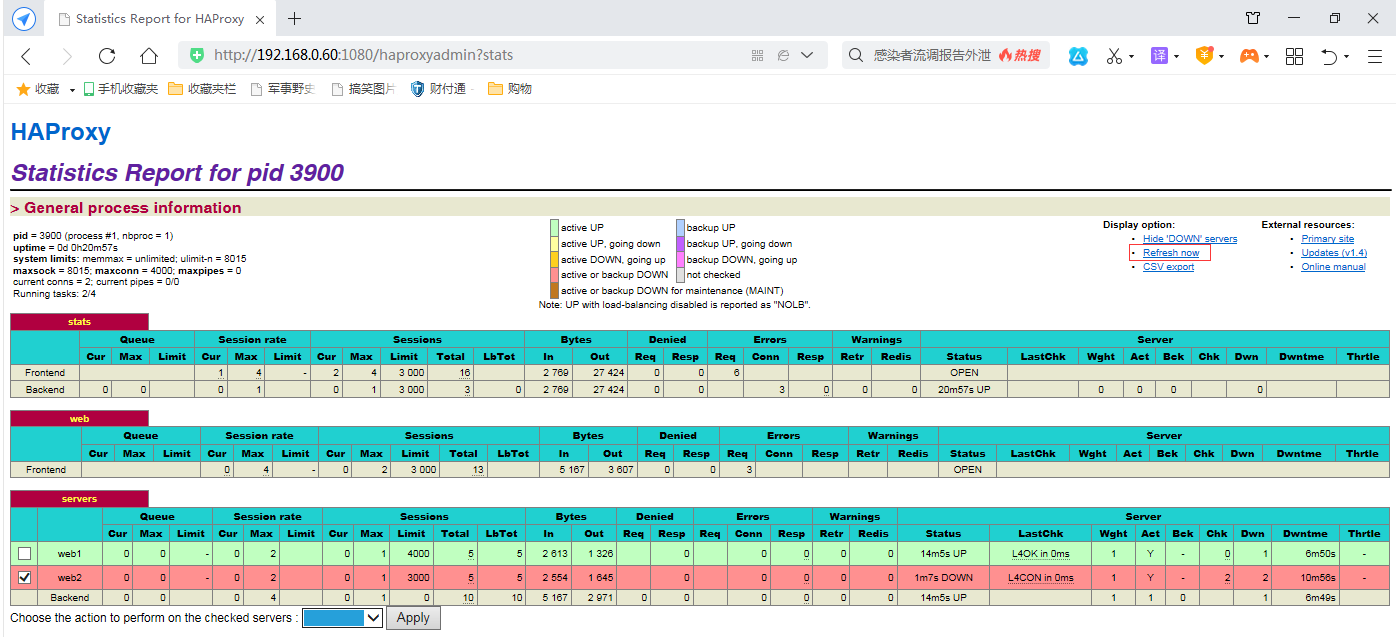Click the orange game controller icon

coord(1249,56)
